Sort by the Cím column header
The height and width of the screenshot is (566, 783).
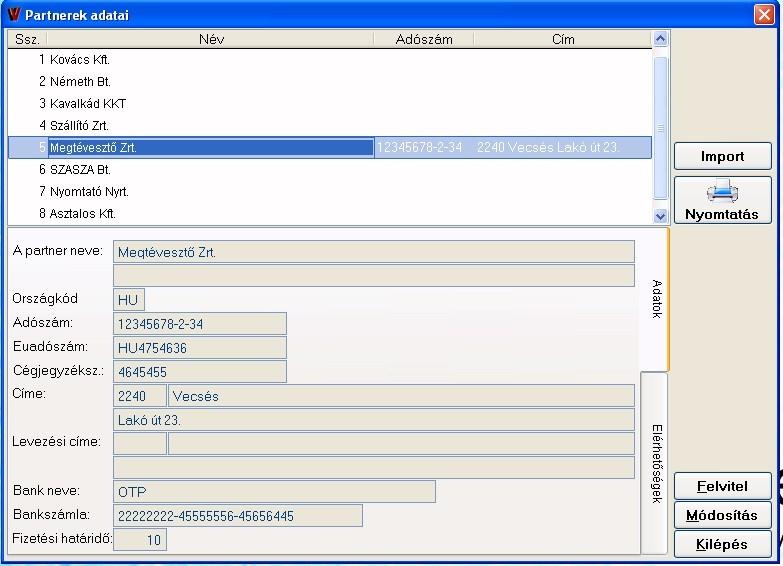pos(563,39)
